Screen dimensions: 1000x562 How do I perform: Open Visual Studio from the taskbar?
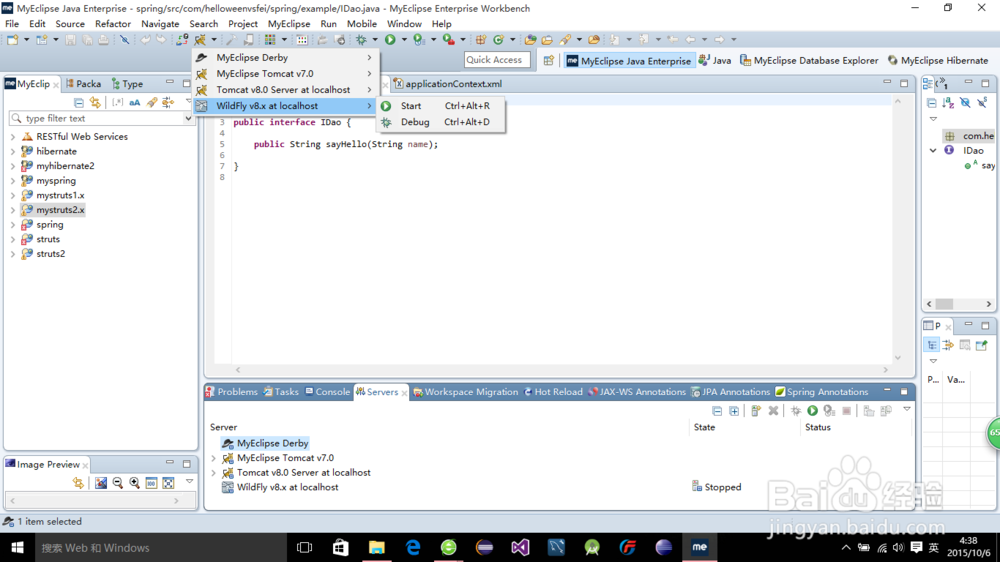[x=520, y=547]
